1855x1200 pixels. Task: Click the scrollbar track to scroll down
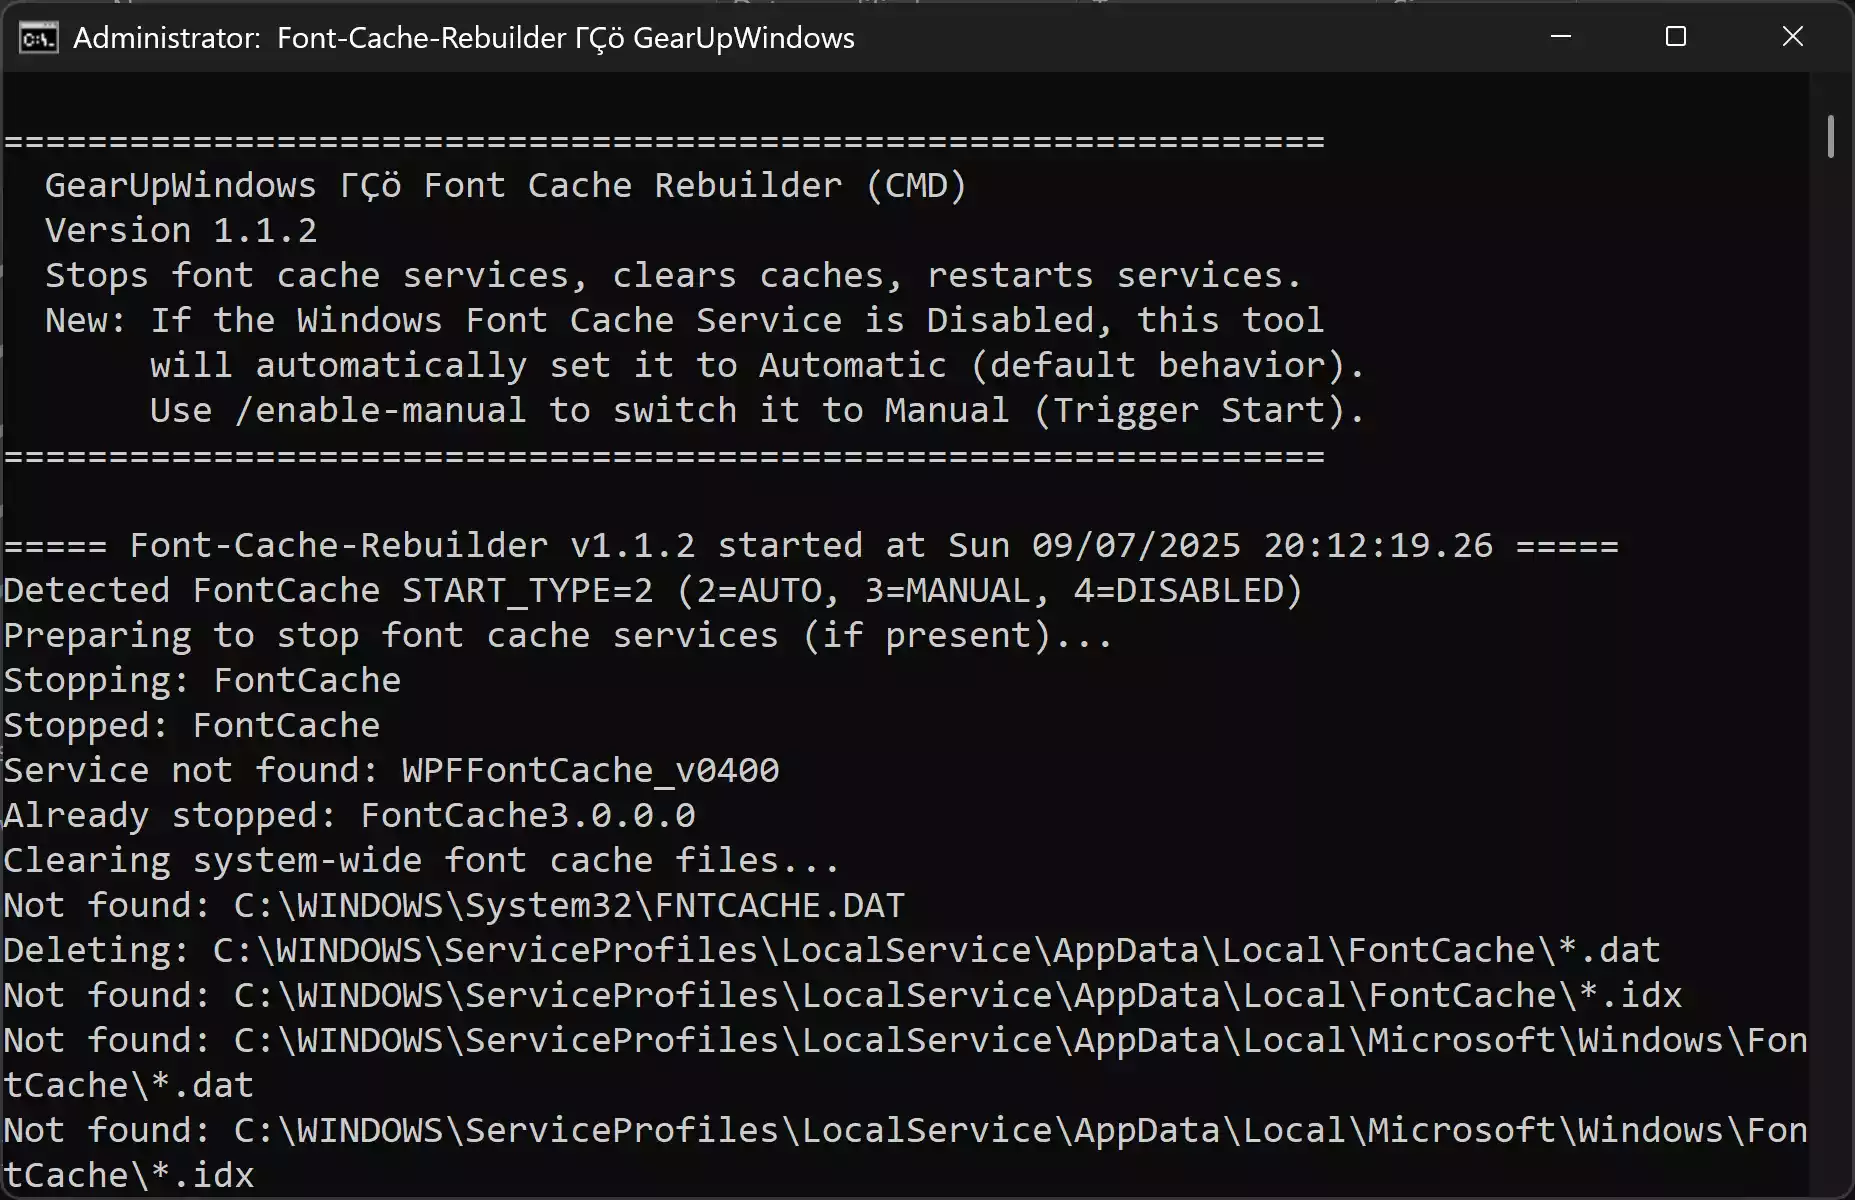[1833, 700]
